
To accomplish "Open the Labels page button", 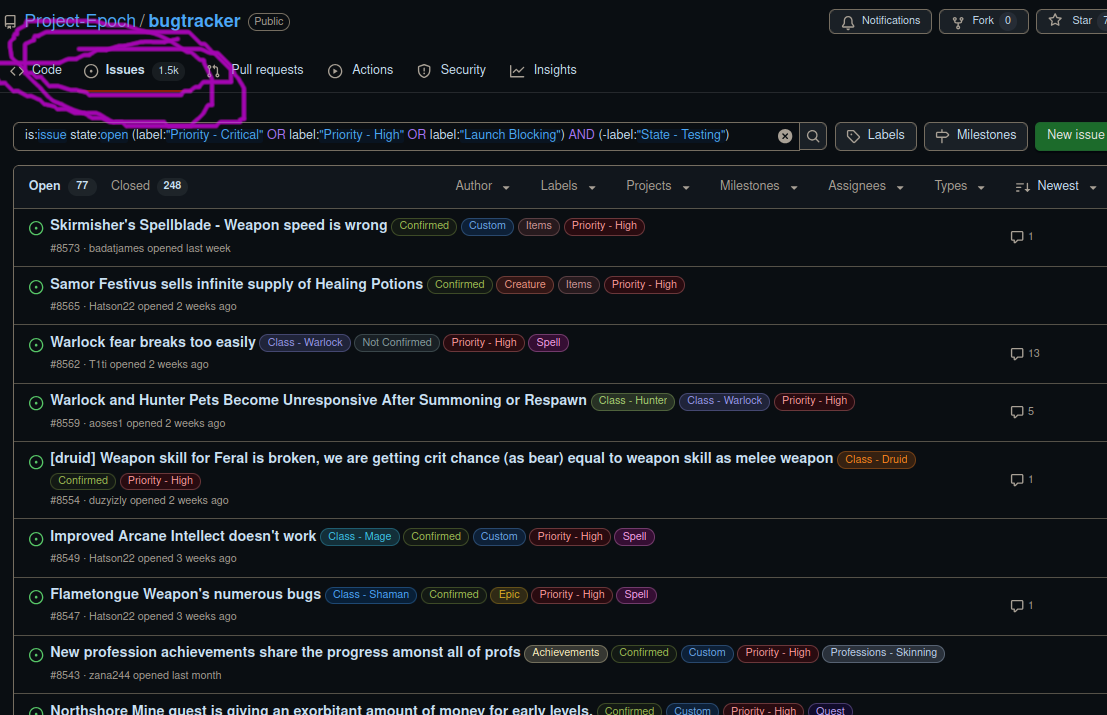I will coord(875,136).
